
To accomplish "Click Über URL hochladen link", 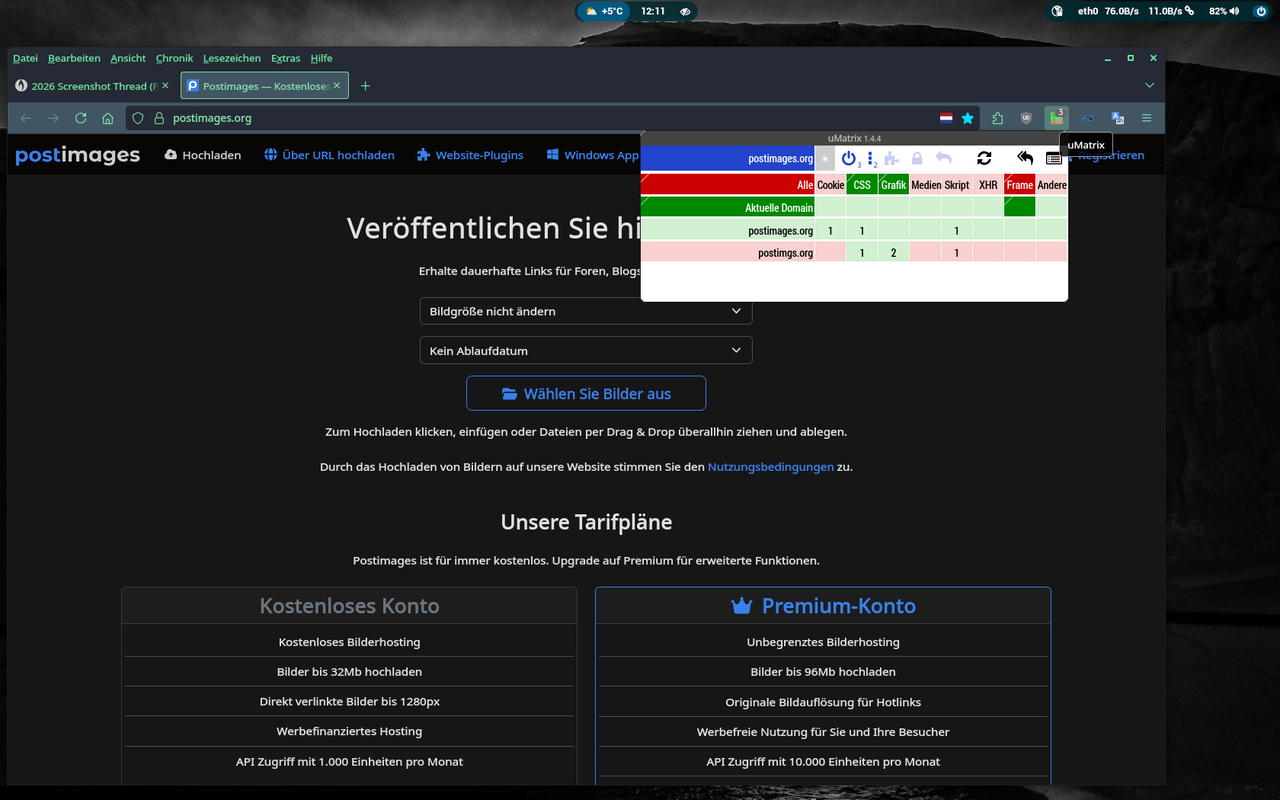I will [x=329, y=155].
